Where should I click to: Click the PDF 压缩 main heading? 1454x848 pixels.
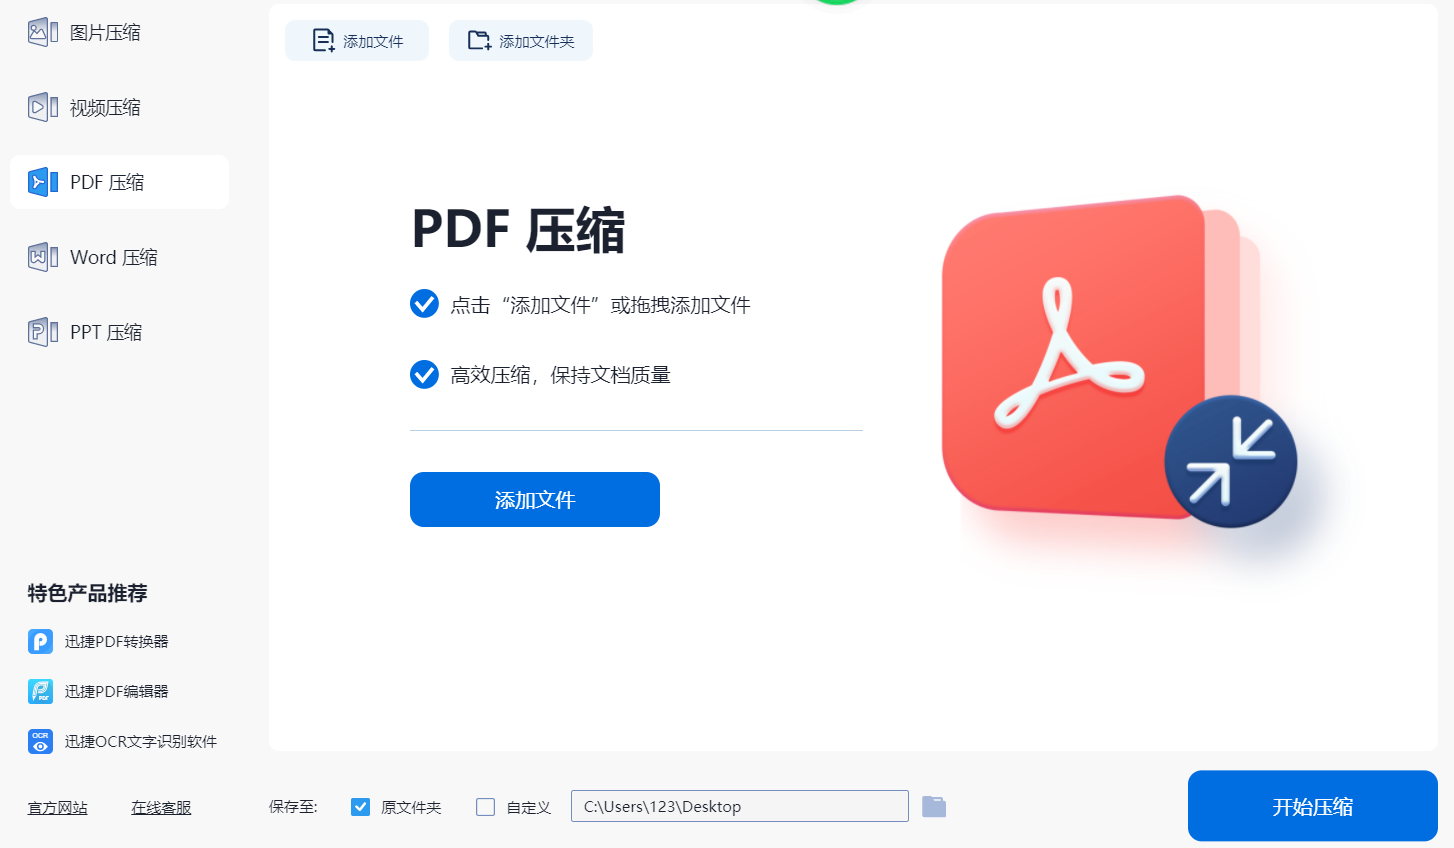[x=518, y=229]
